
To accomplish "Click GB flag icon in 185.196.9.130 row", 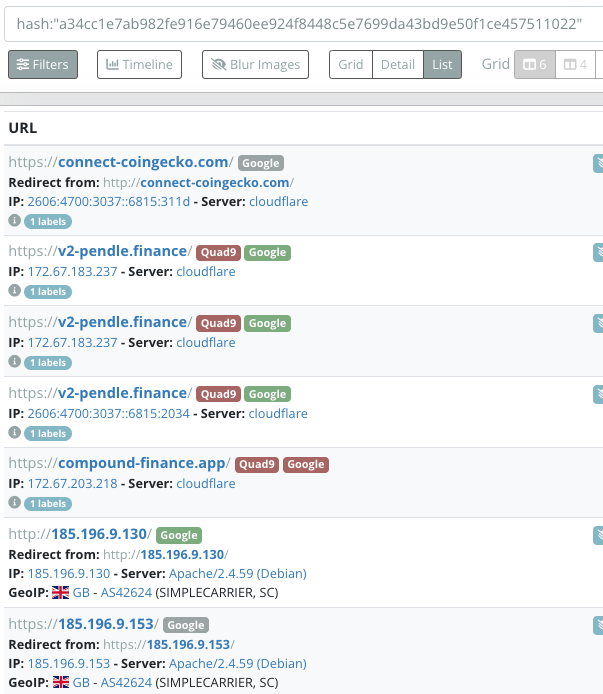I will [x=60, y=593].
